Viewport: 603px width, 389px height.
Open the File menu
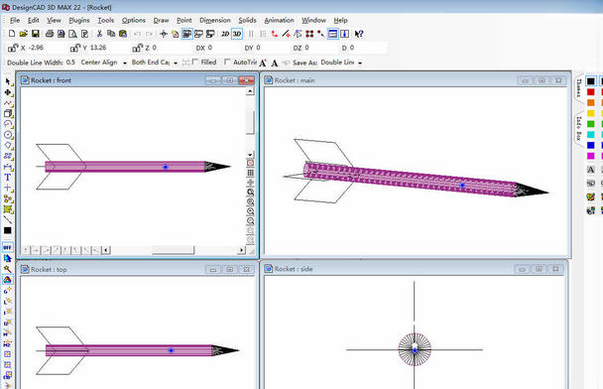coord(15,20)
